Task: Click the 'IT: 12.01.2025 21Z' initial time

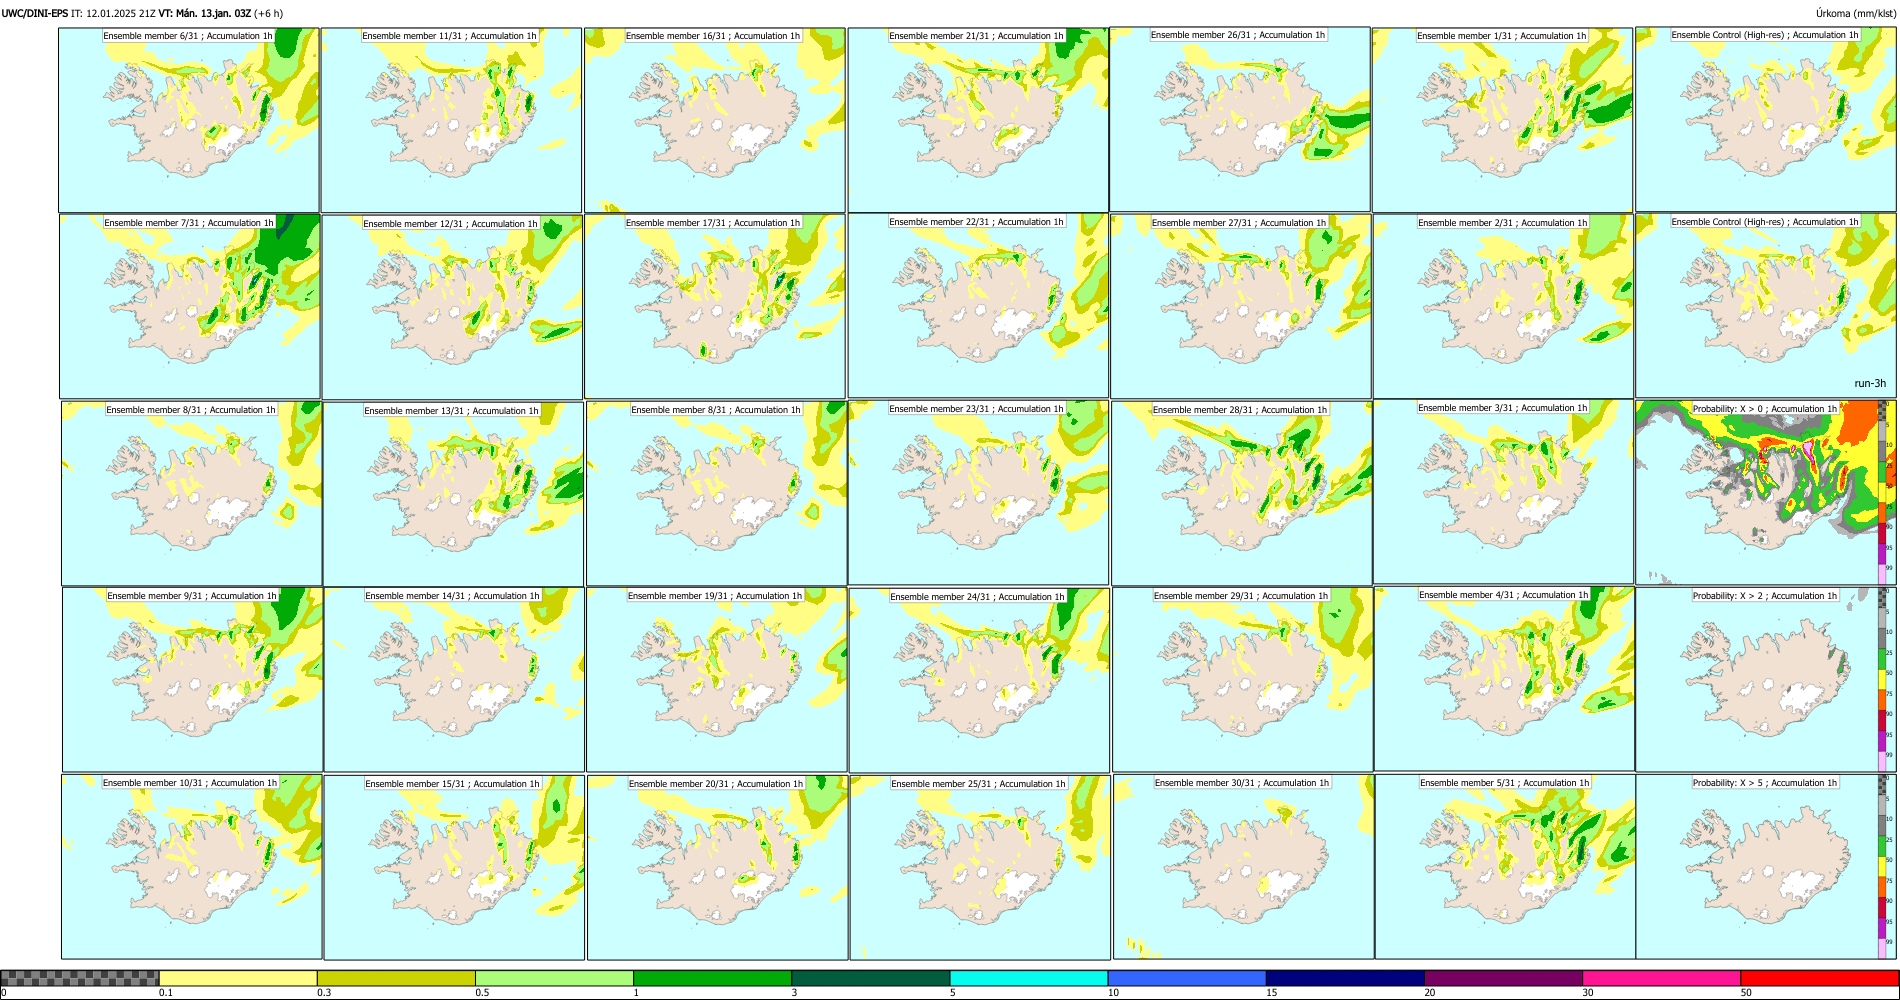Action: pos(113,14)
